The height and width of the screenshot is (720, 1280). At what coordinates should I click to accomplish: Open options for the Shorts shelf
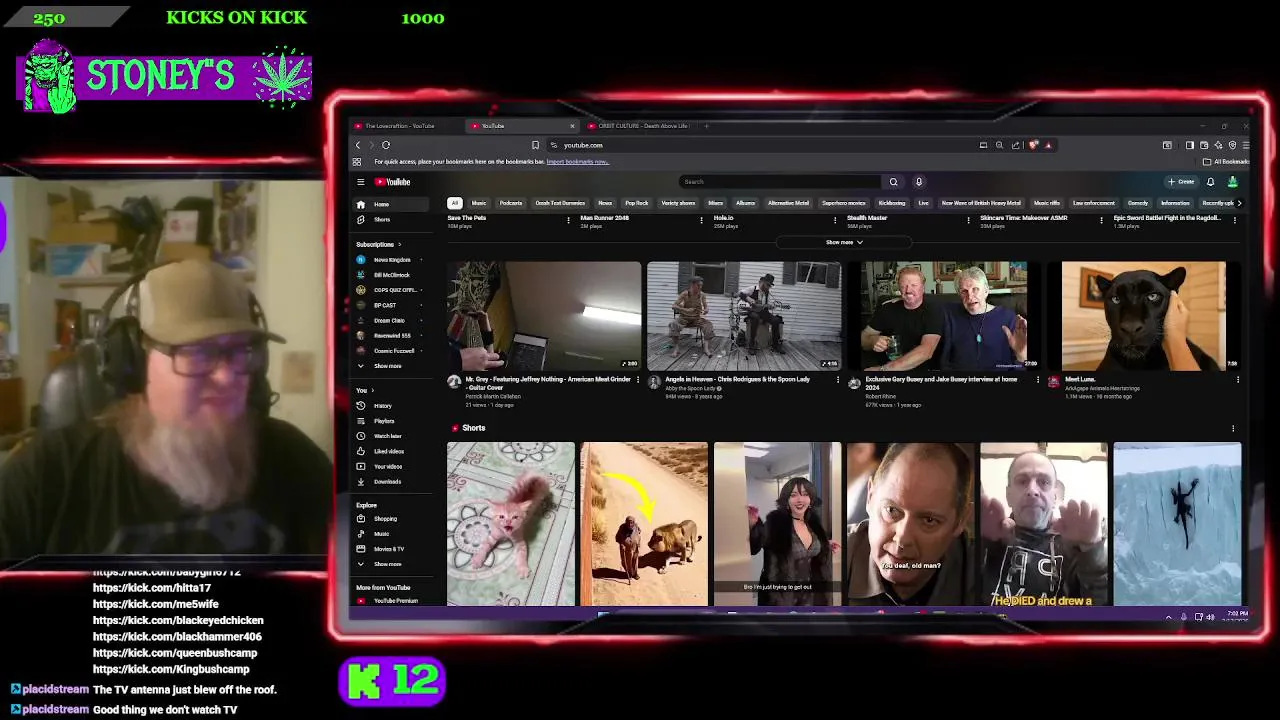[x=1232, y=428]
